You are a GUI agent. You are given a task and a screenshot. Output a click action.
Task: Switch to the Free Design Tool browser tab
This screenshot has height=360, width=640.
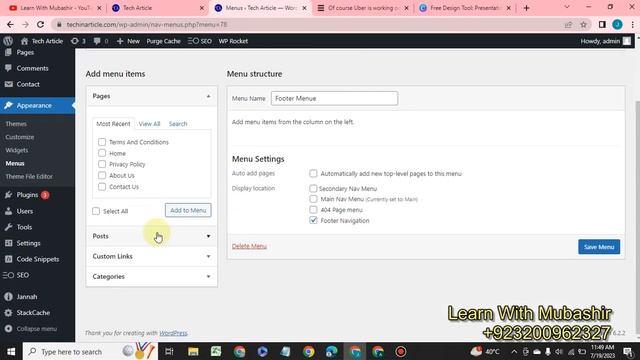464,8
